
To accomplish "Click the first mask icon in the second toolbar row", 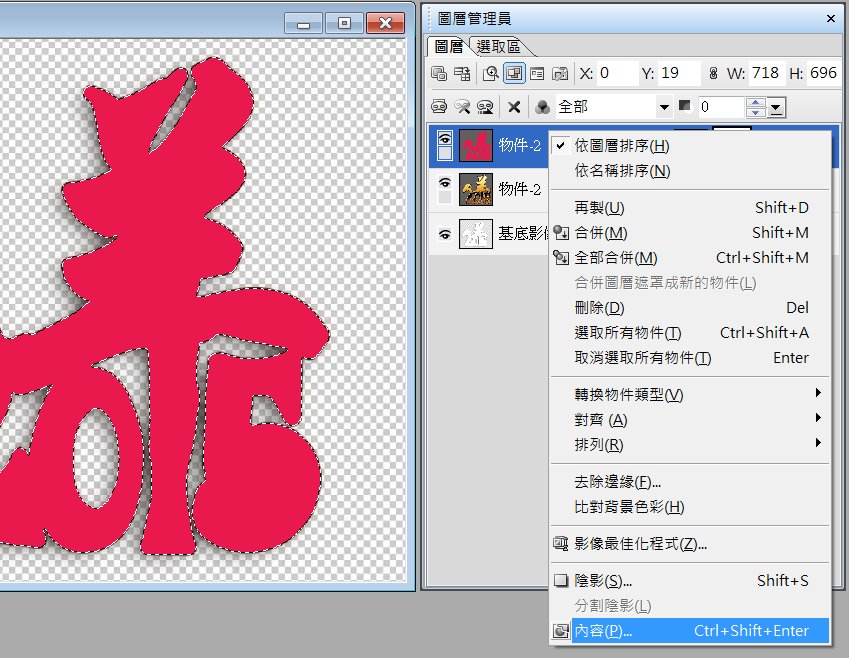I will pos(439,107).
